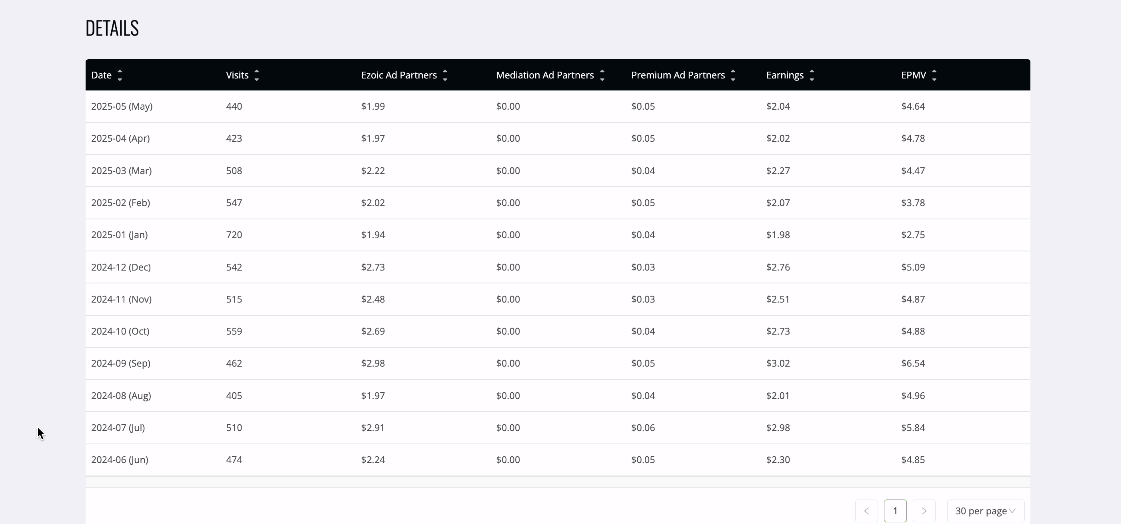Click the EPMV value $4.64
Viewport: 1121px width, 524px height.
(913, 107)
